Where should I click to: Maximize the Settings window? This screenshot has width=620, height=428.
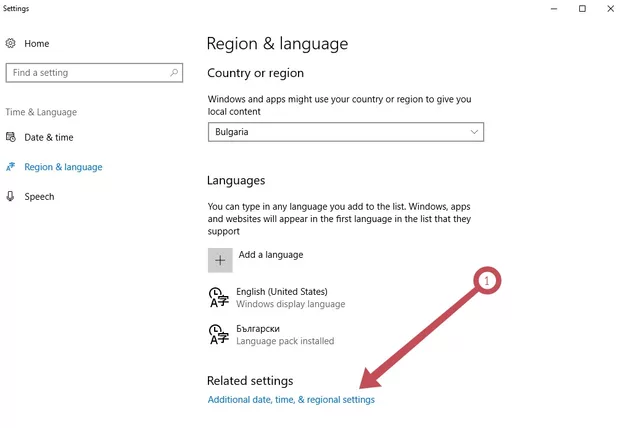tap(583, 9)
